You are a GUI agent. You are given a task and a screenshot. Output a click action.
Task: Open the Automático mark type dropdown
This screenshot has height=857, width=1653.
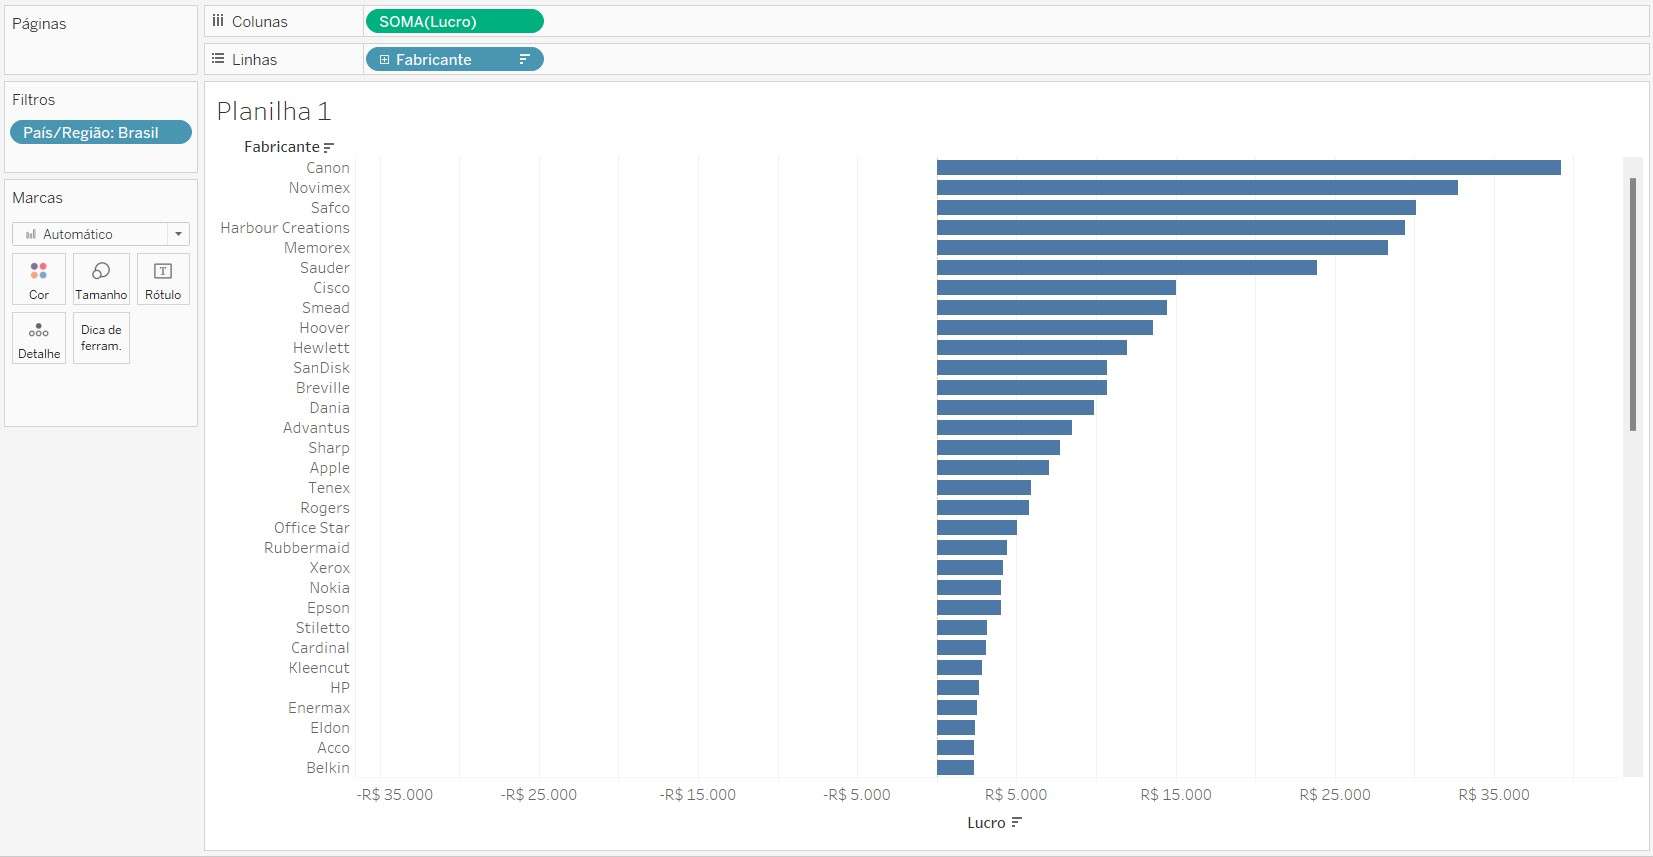tap(101, 234)
